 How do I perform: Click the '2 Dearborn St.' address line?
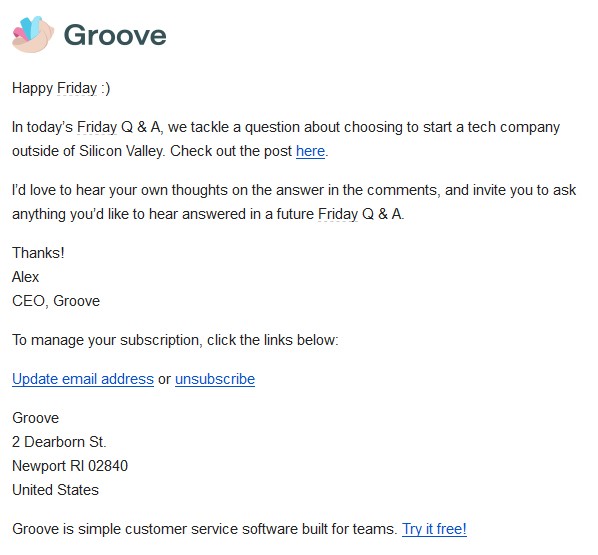(x=59, y=442)
